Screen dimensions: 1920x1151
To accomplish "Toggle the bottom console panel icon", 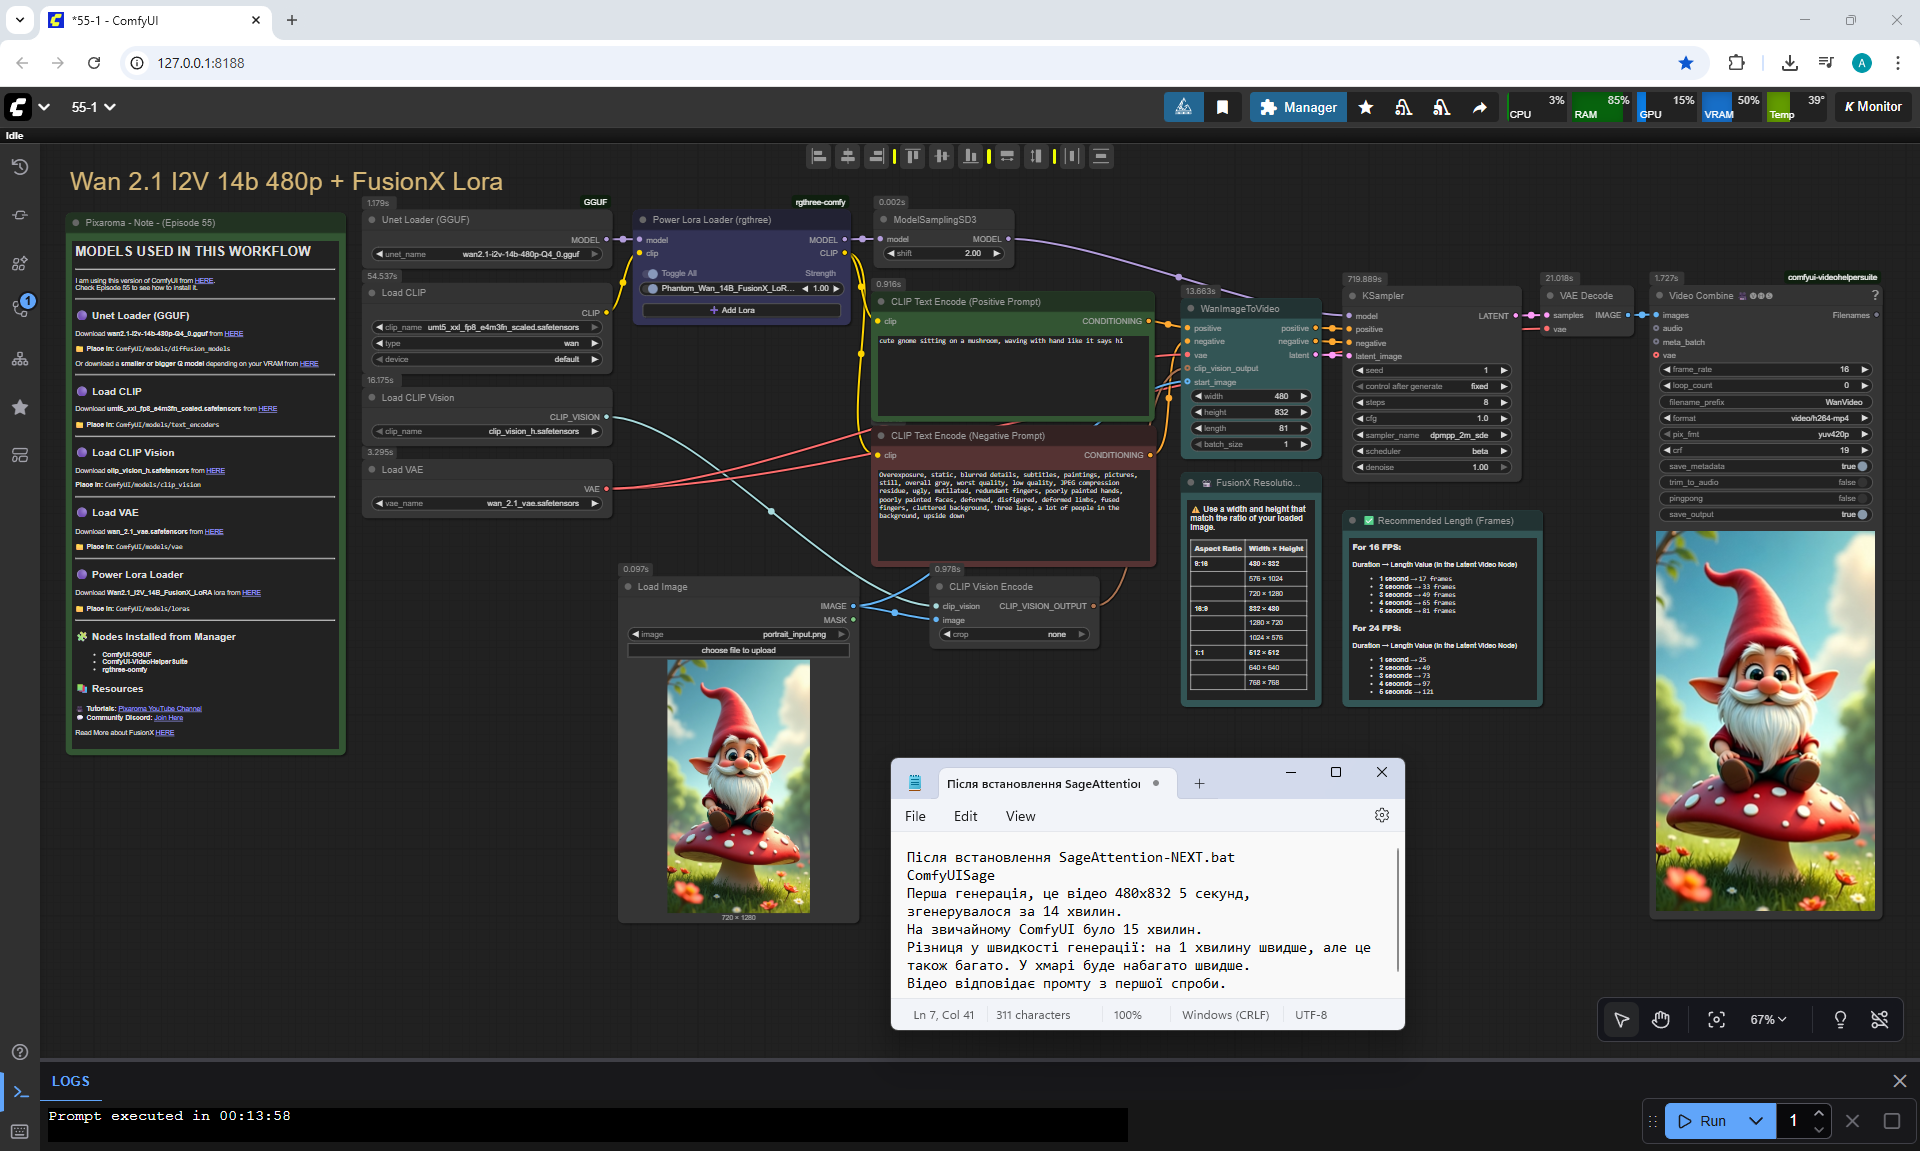I will (x=20, y=1092).
